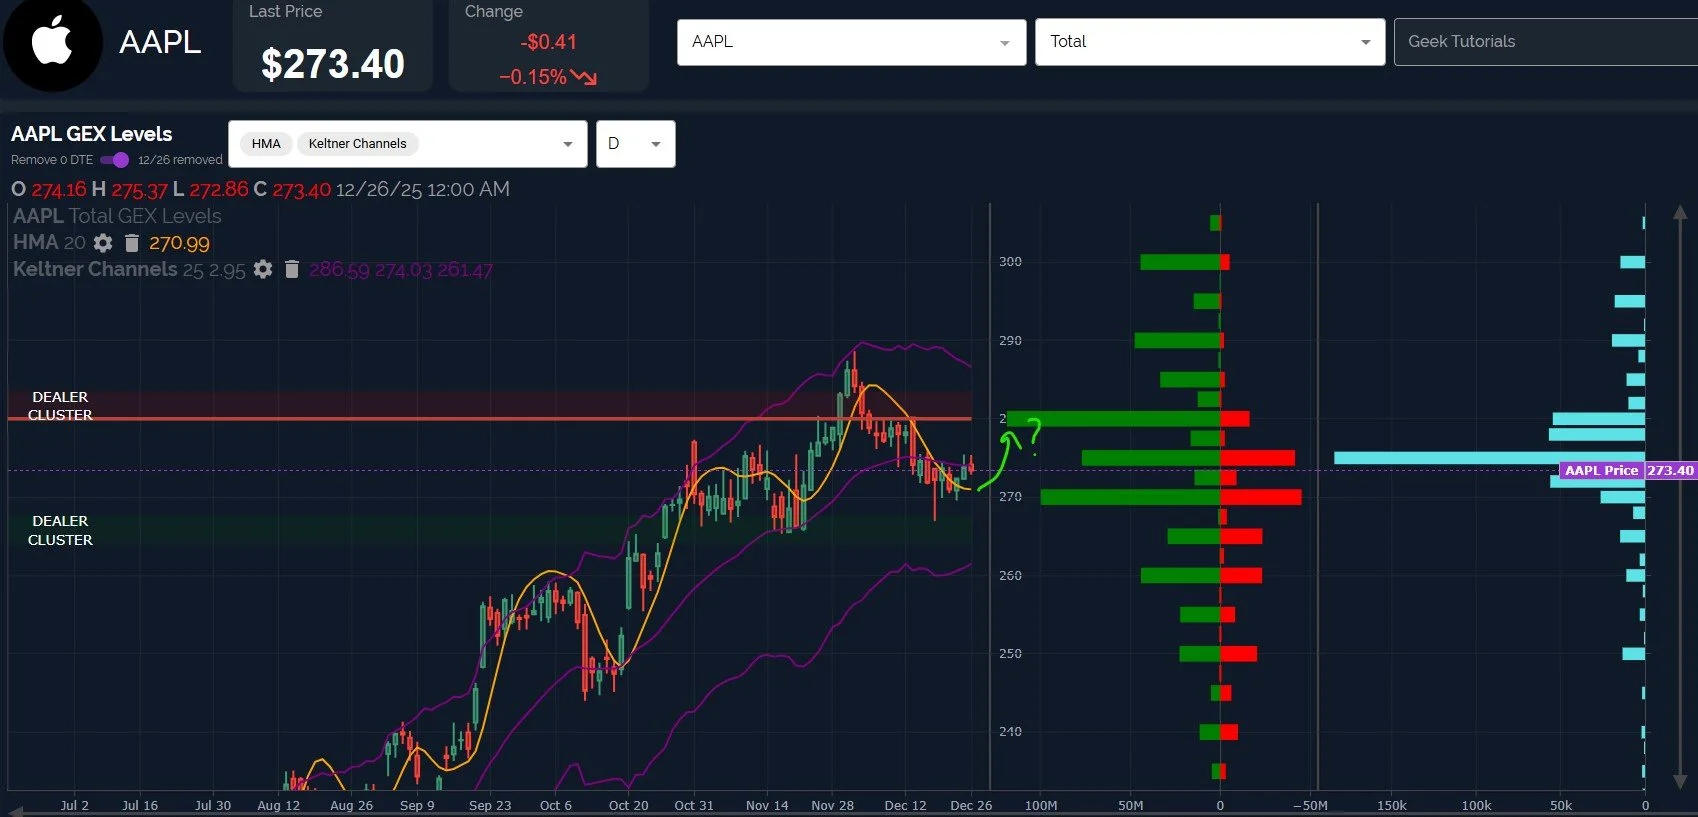1698x817 pixels.
Task: Expand the Total GEX type dropdown
Action: coord(1210,42)
